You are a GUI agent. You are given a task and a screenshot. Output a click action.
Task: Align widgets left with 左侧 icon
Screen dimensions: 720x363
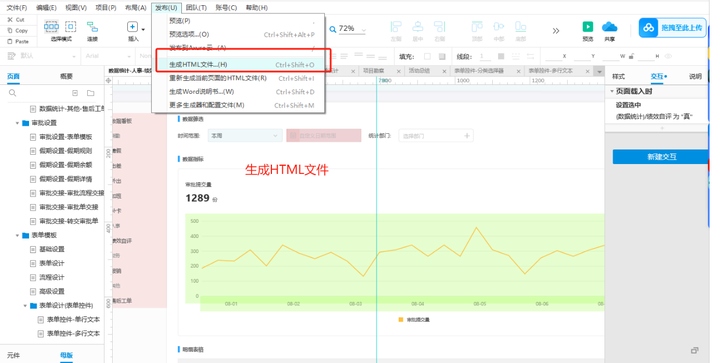[x=396, y=27]
